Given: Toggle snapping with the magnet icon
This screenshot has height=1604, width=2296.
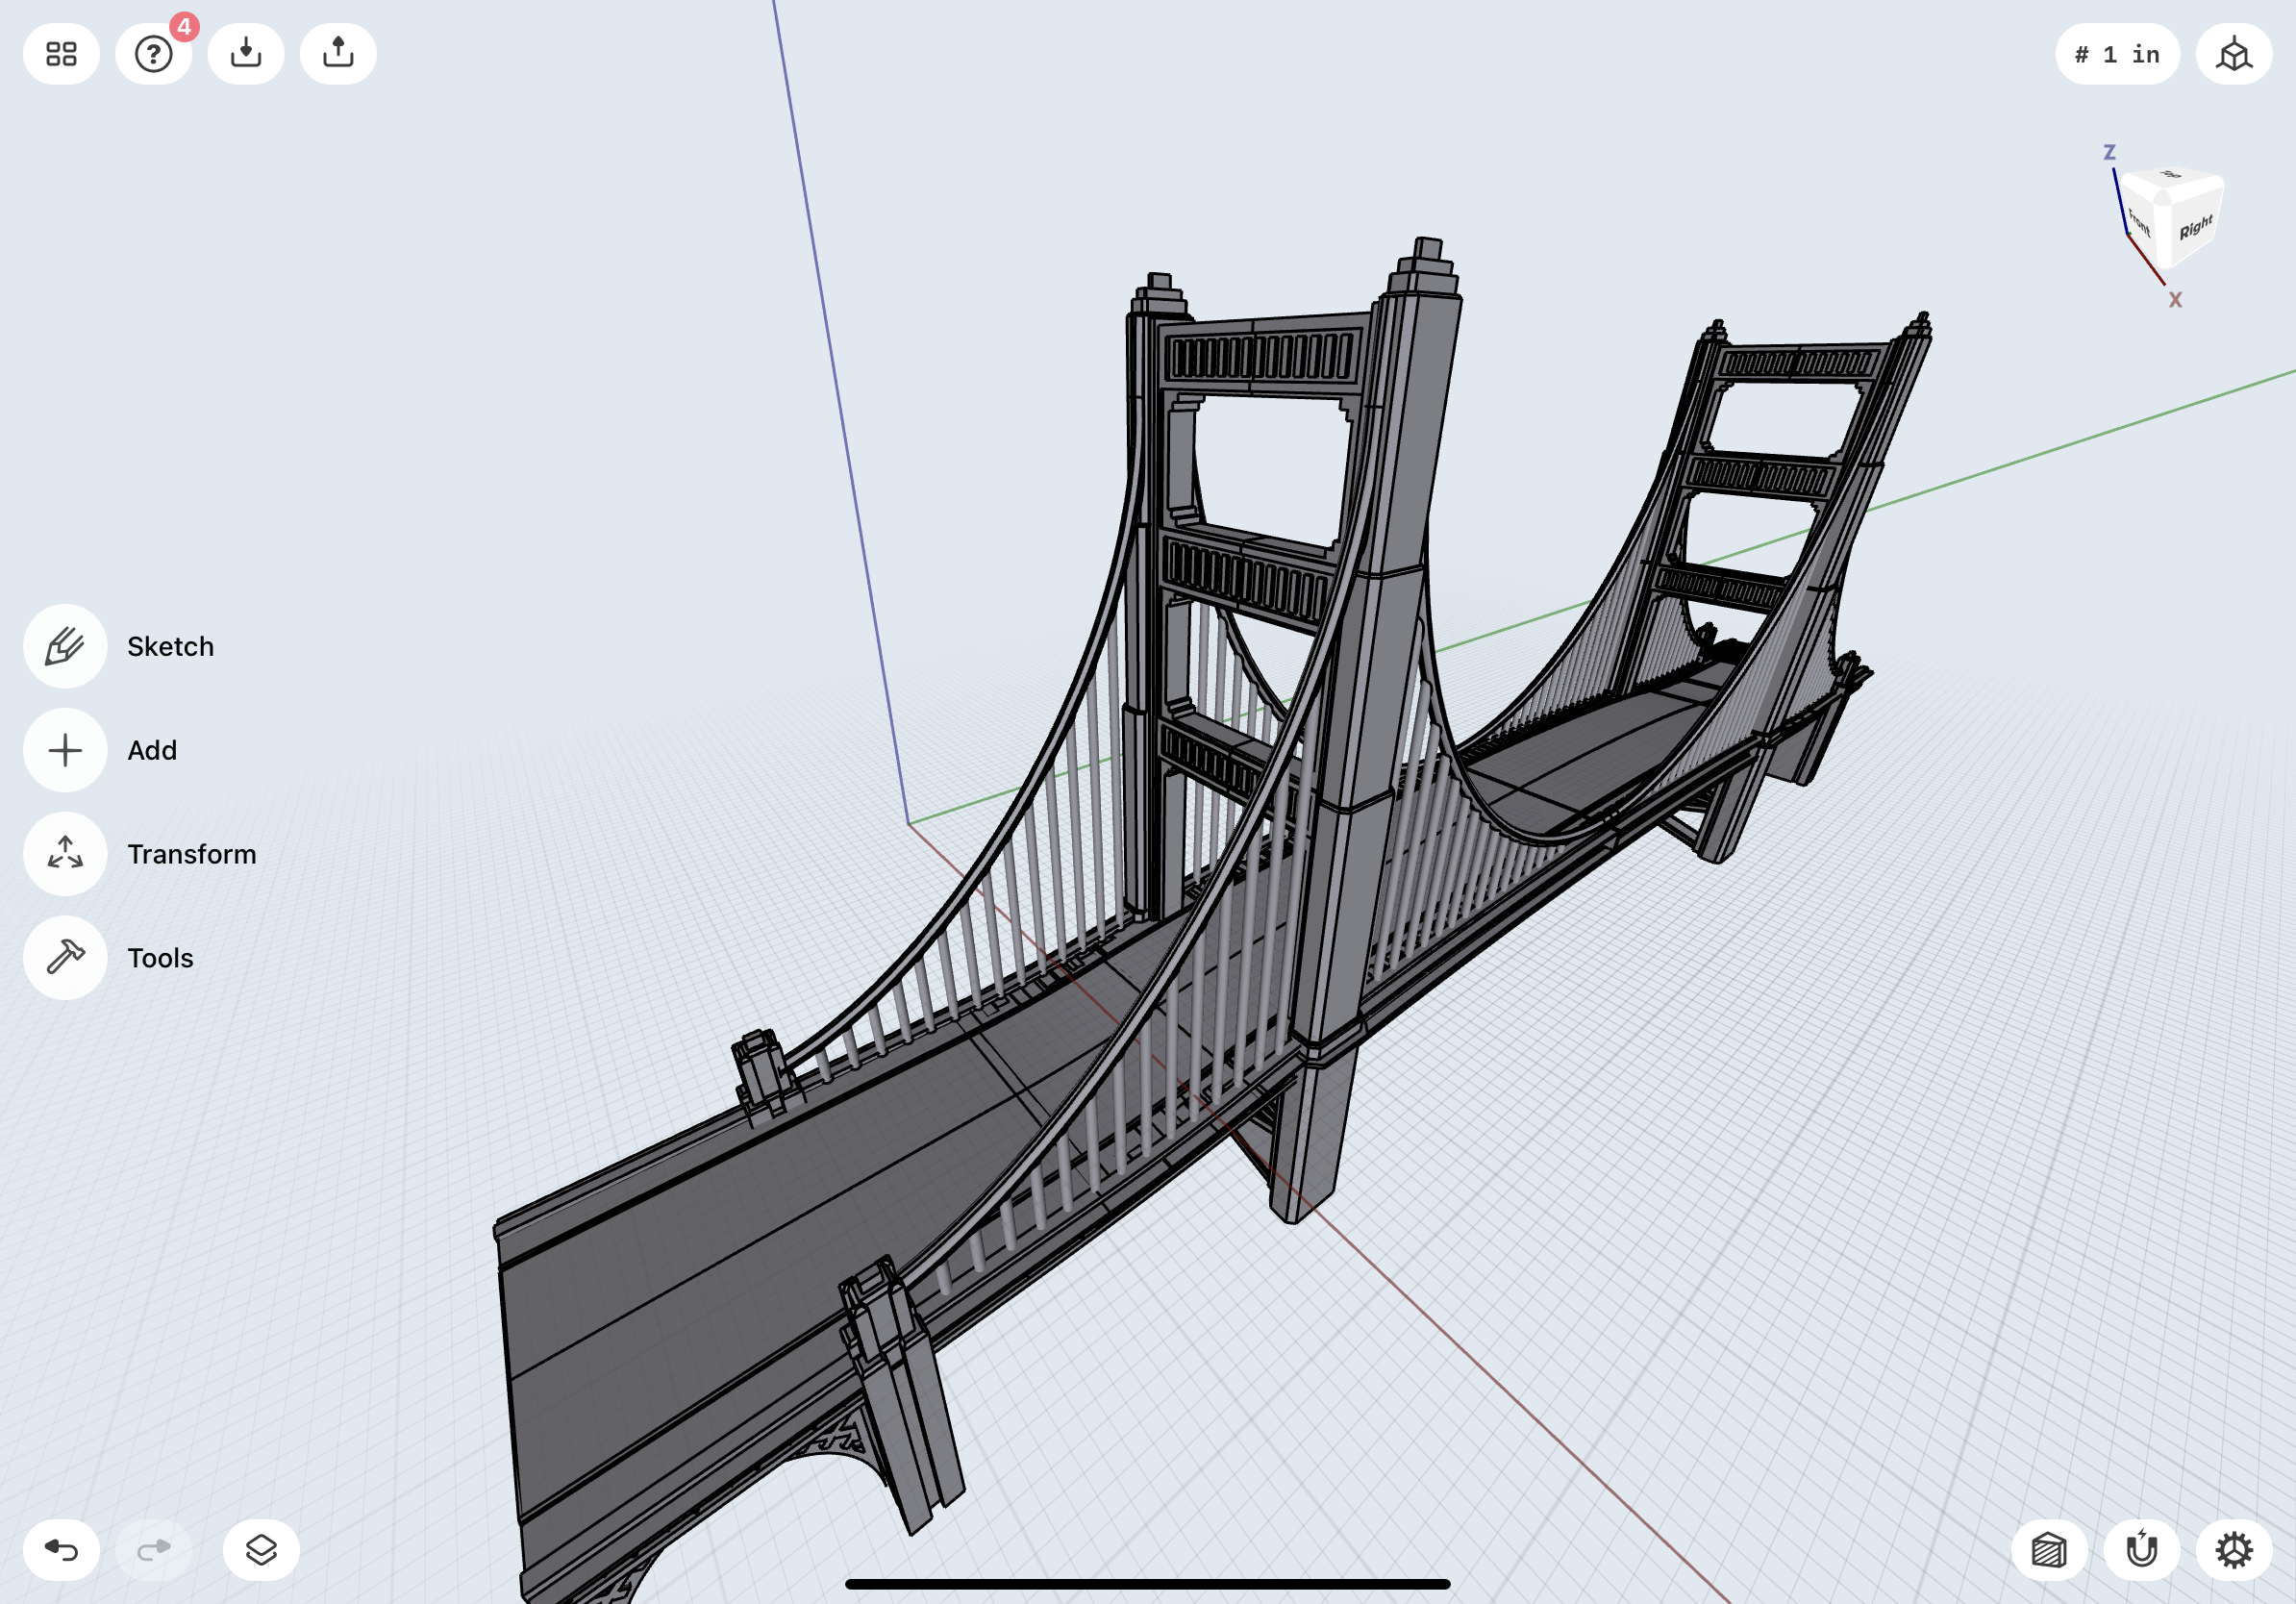Looking at the screenshot, I should click(x=2141, y=1550).
